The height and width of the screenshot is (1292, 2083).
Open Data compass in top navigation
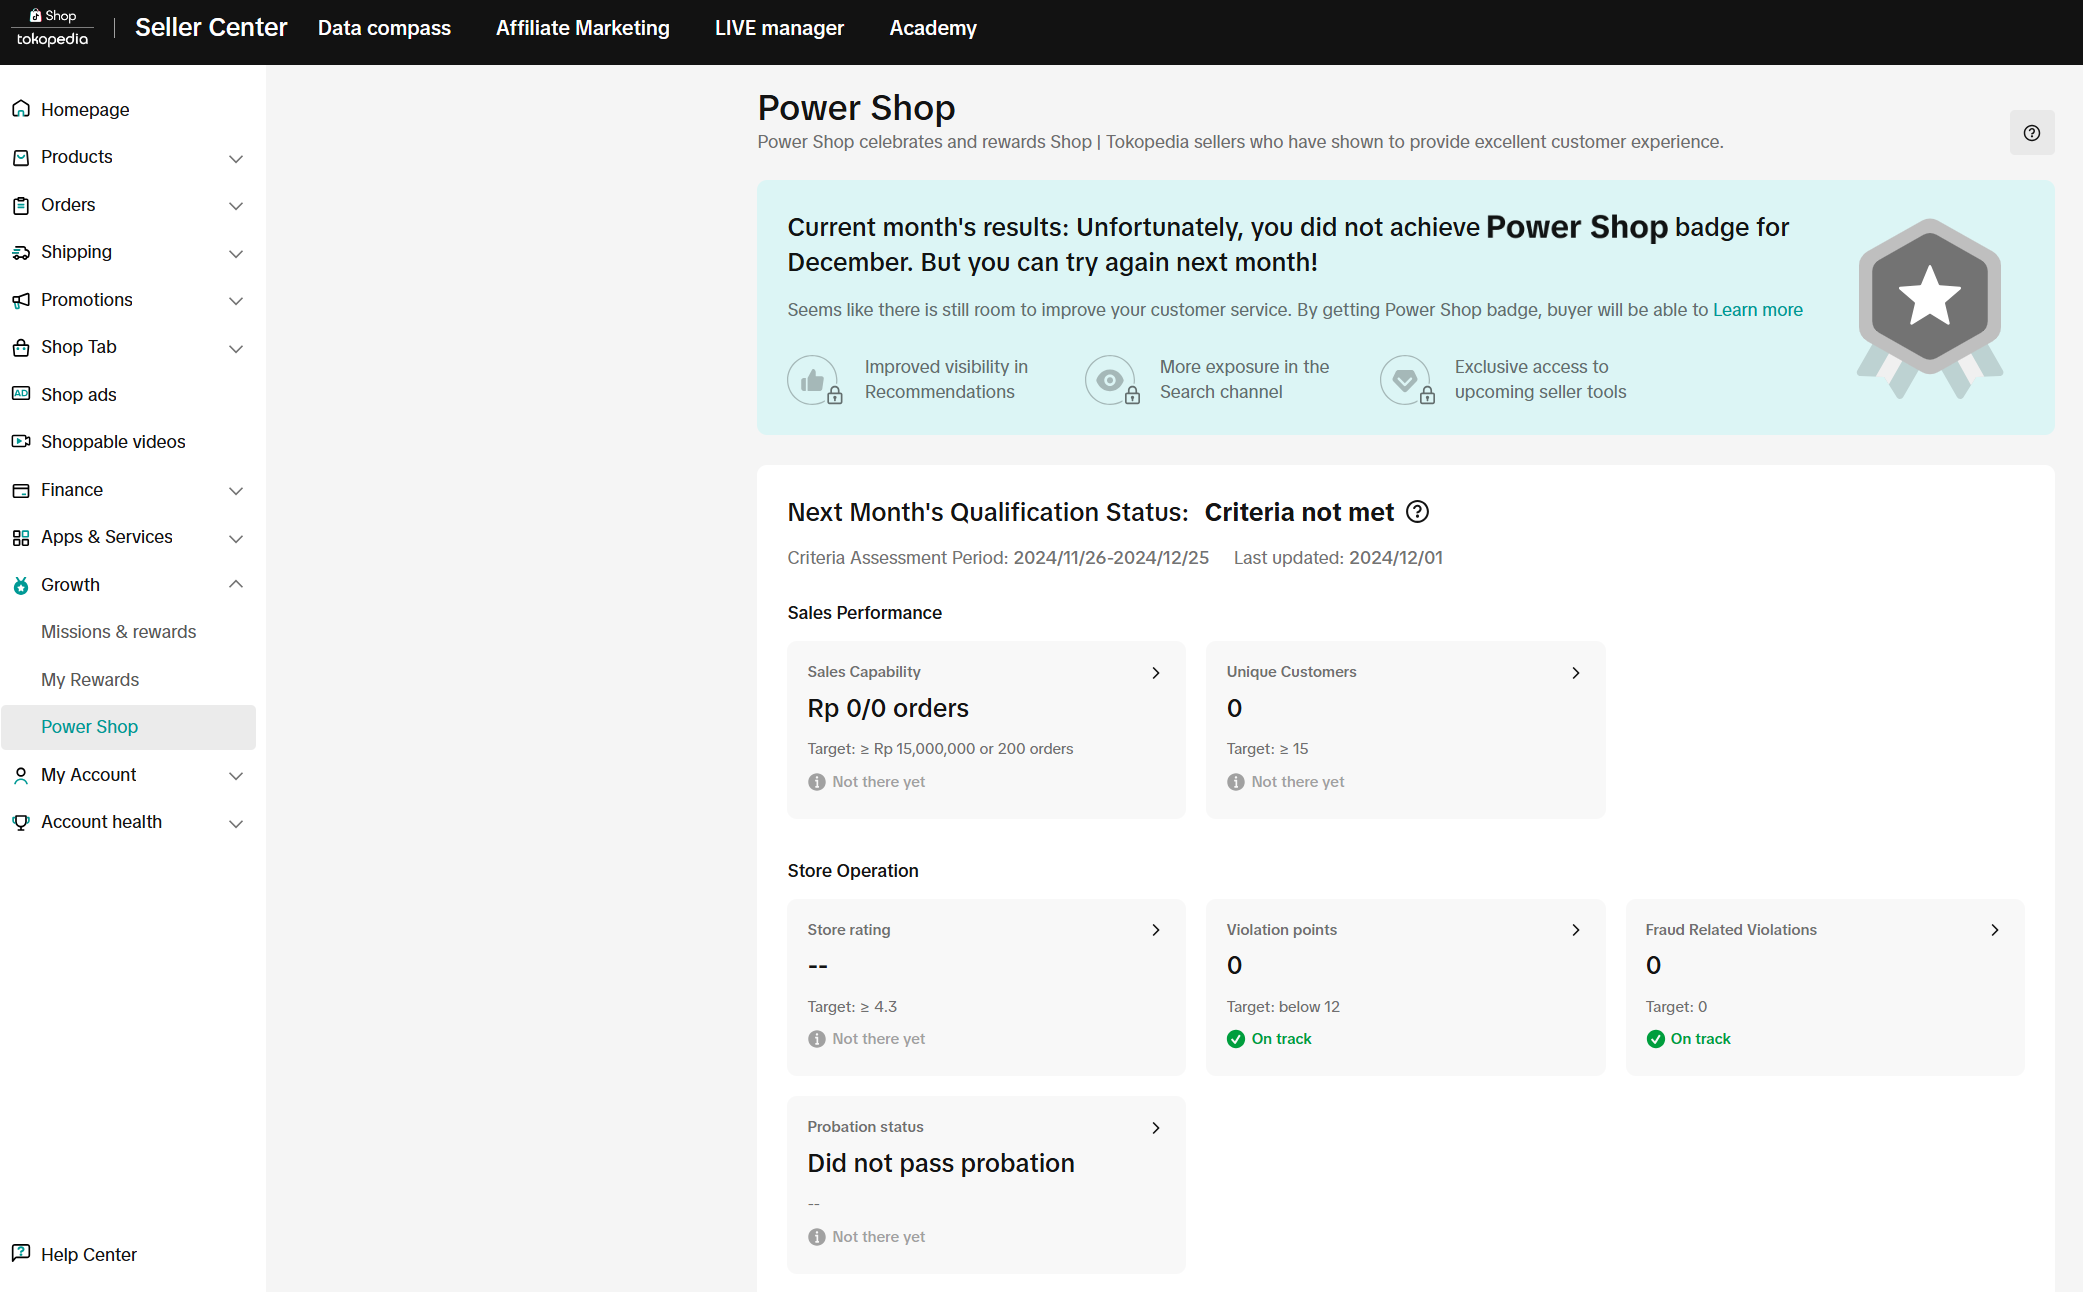pos(384,28)
